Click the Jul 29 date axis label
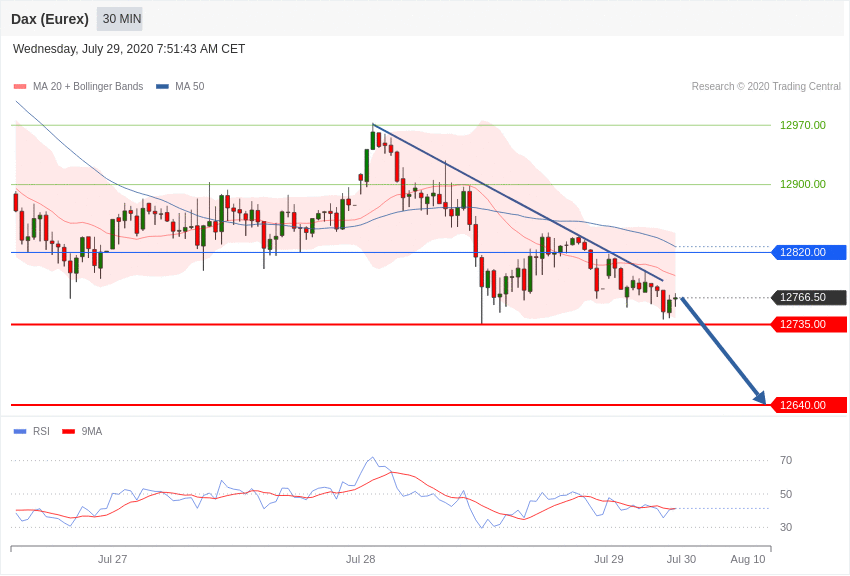 (609, 559)
